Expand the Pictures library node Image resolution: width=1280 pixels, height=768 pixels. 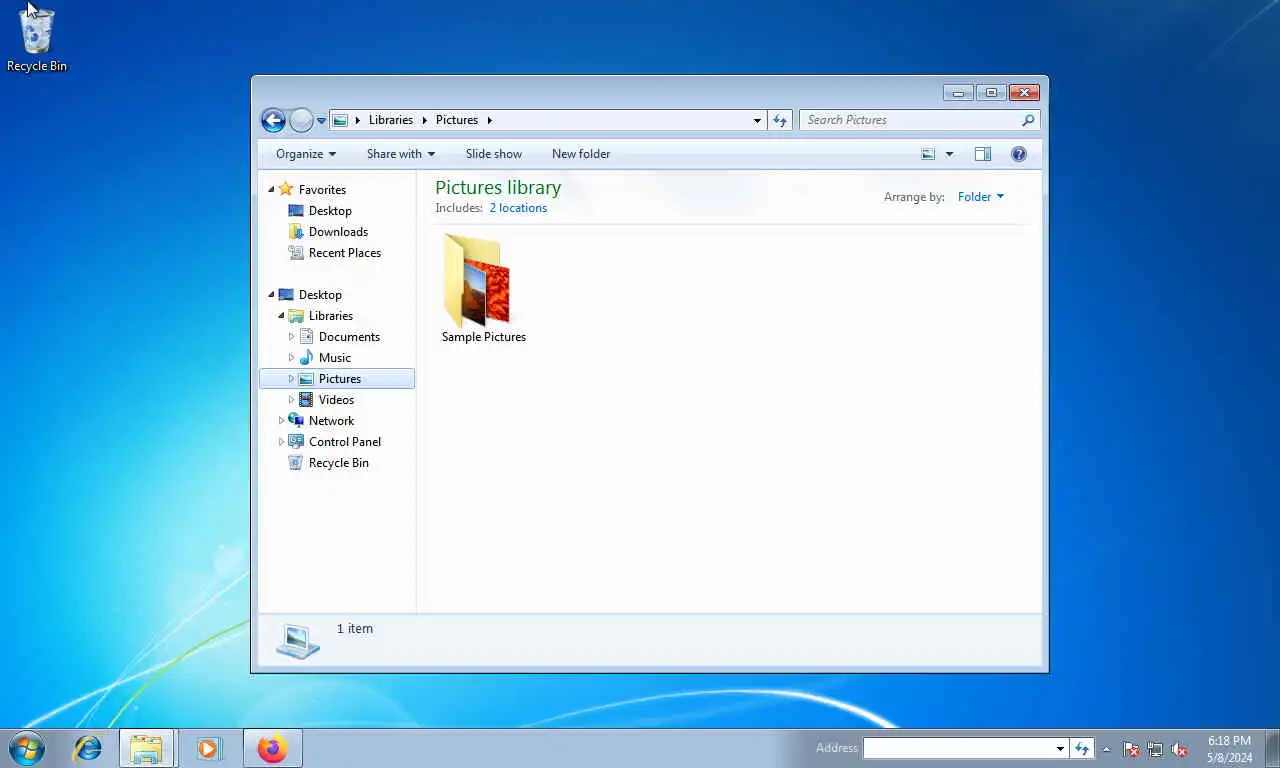point(291,379)
